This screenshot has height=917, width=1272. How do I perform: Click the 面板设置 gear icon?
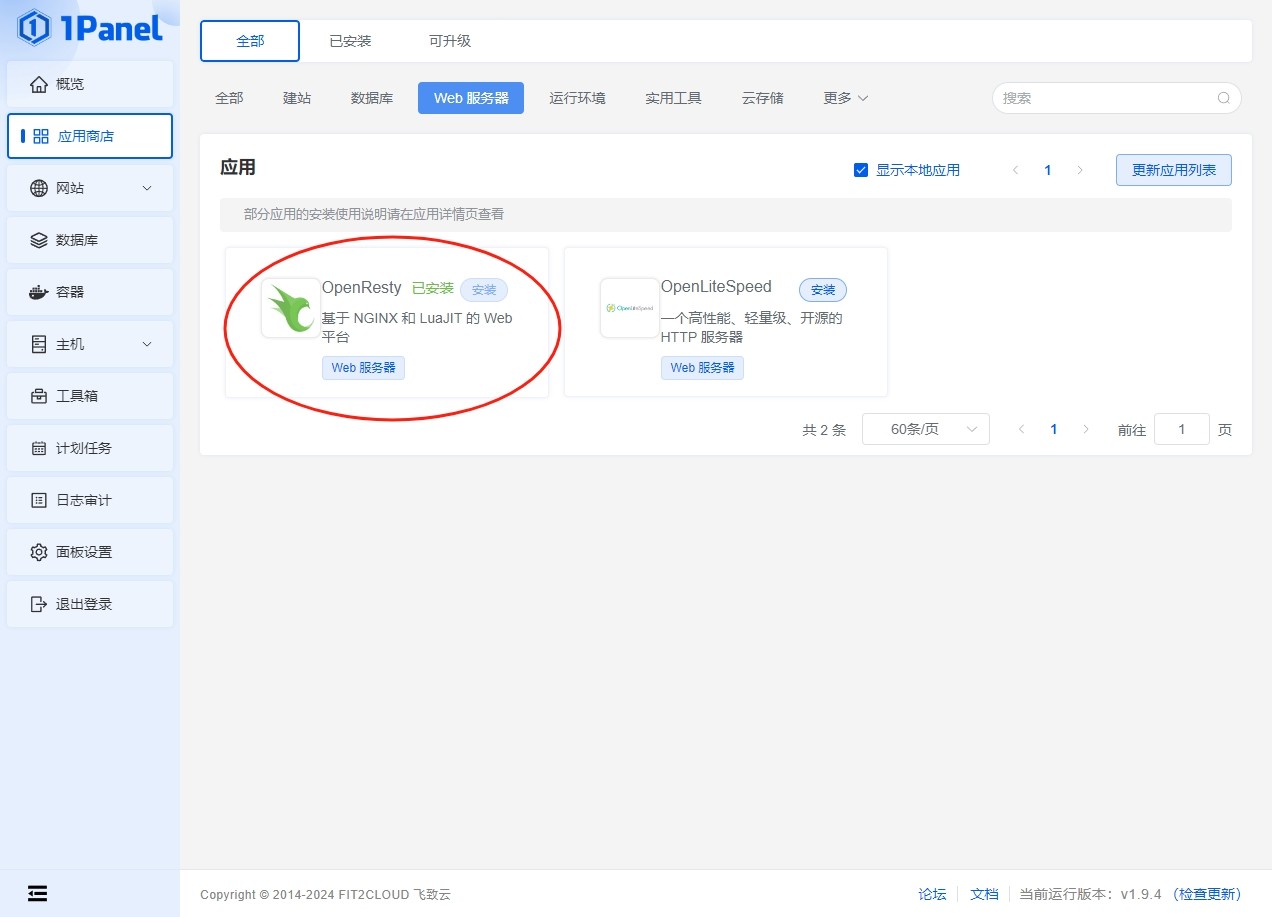click(x=39, y=552)
